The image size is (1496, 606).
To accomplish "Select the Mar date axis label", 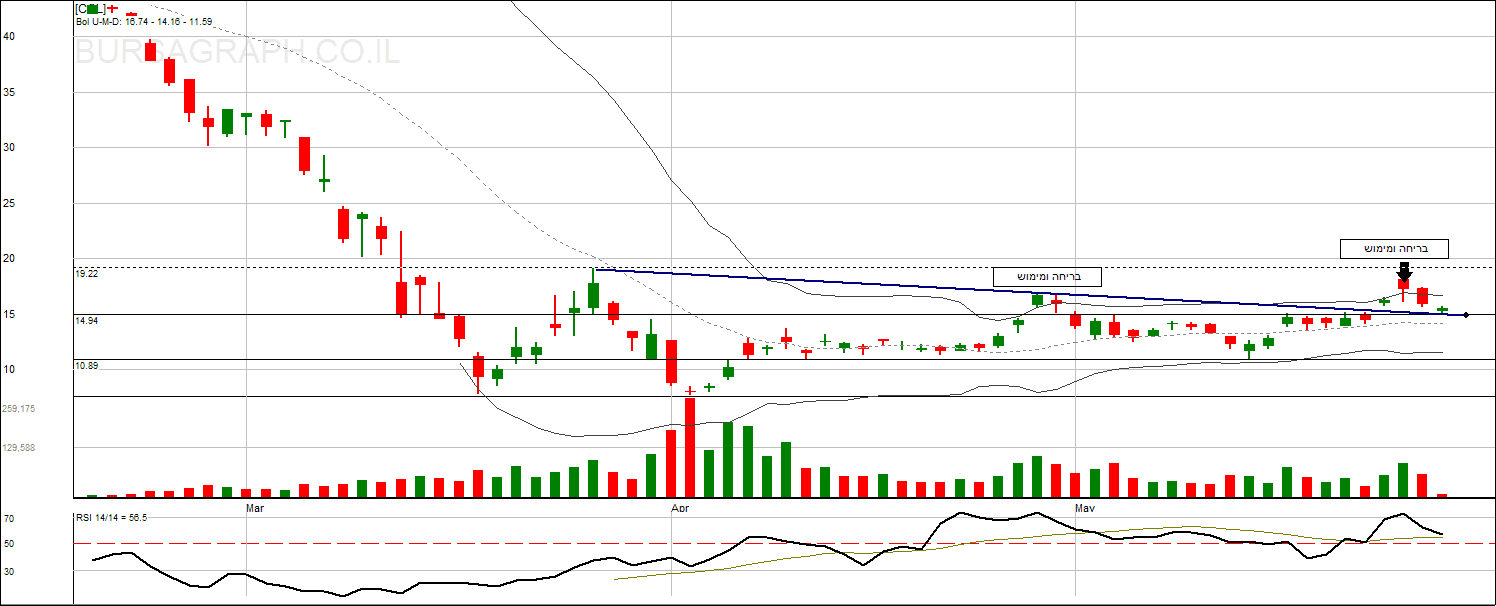I will [x=254, y=508].
